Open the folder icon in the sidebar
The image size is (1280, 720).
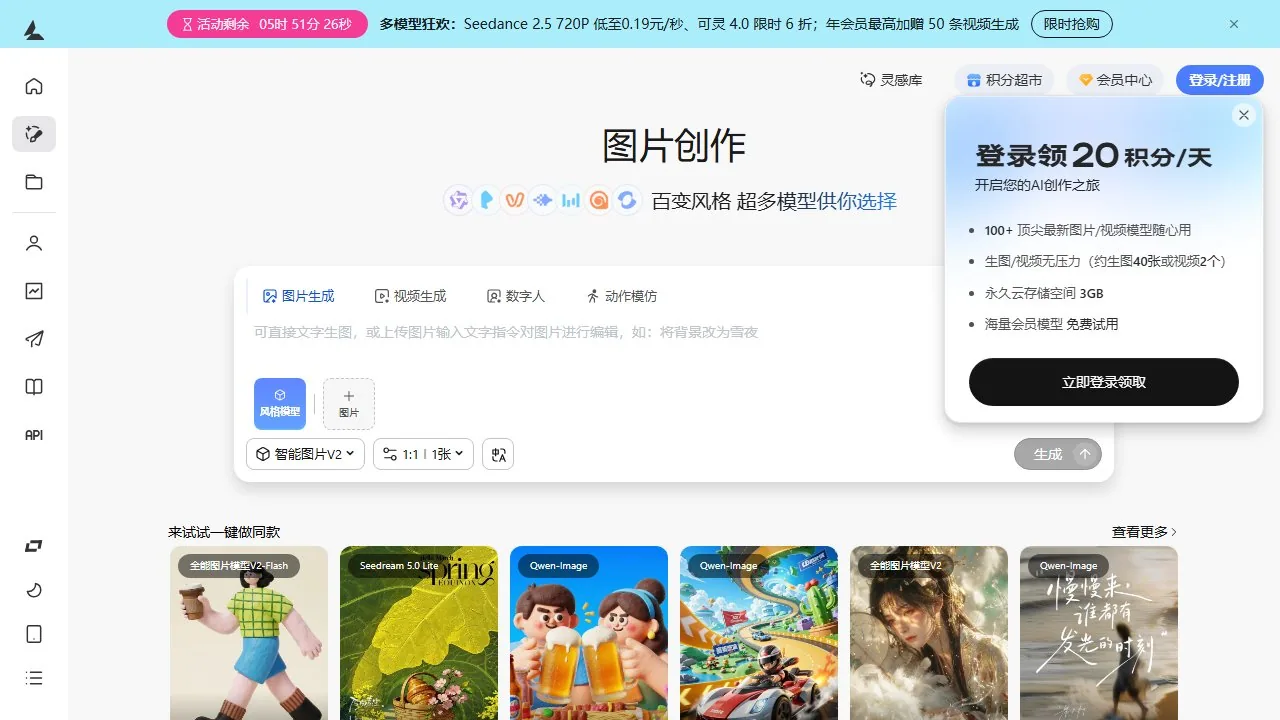click(x=34, y=182)
